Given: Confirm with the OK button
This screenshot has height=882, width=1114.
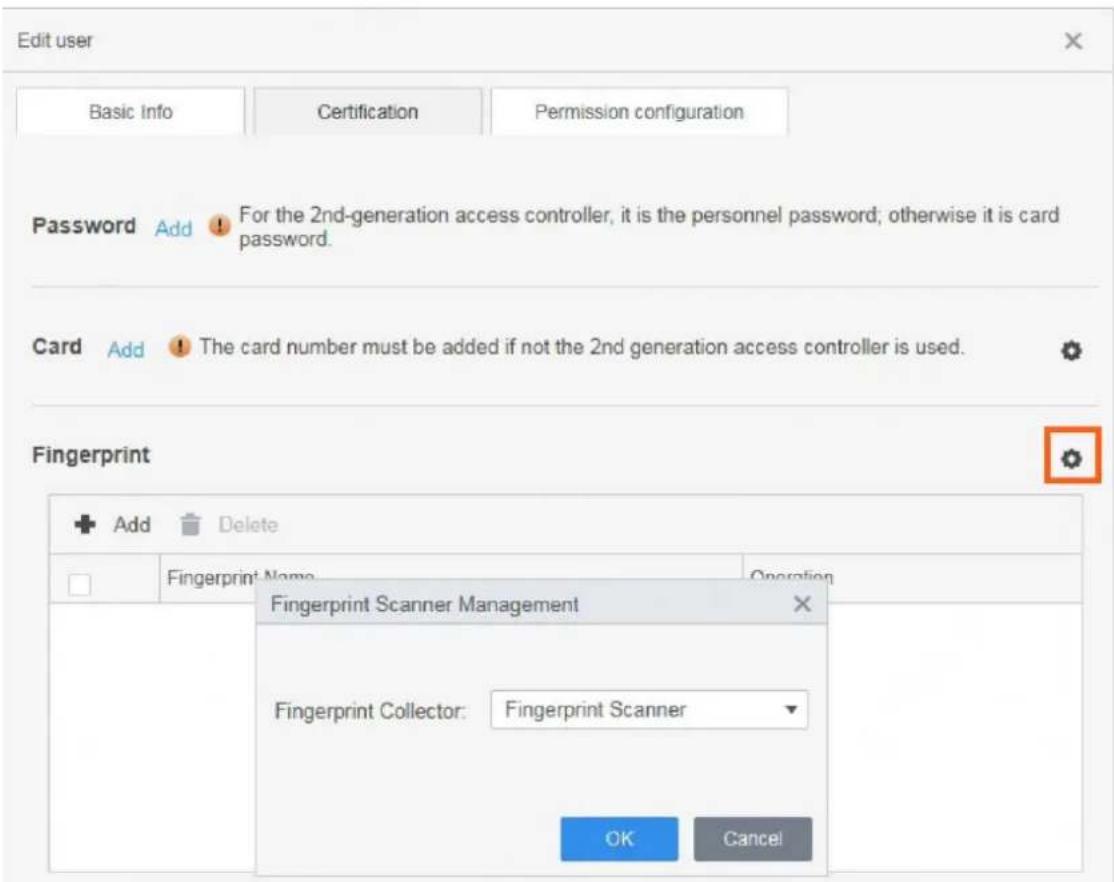Looking at the screenshot, I should tap(619, 839).
